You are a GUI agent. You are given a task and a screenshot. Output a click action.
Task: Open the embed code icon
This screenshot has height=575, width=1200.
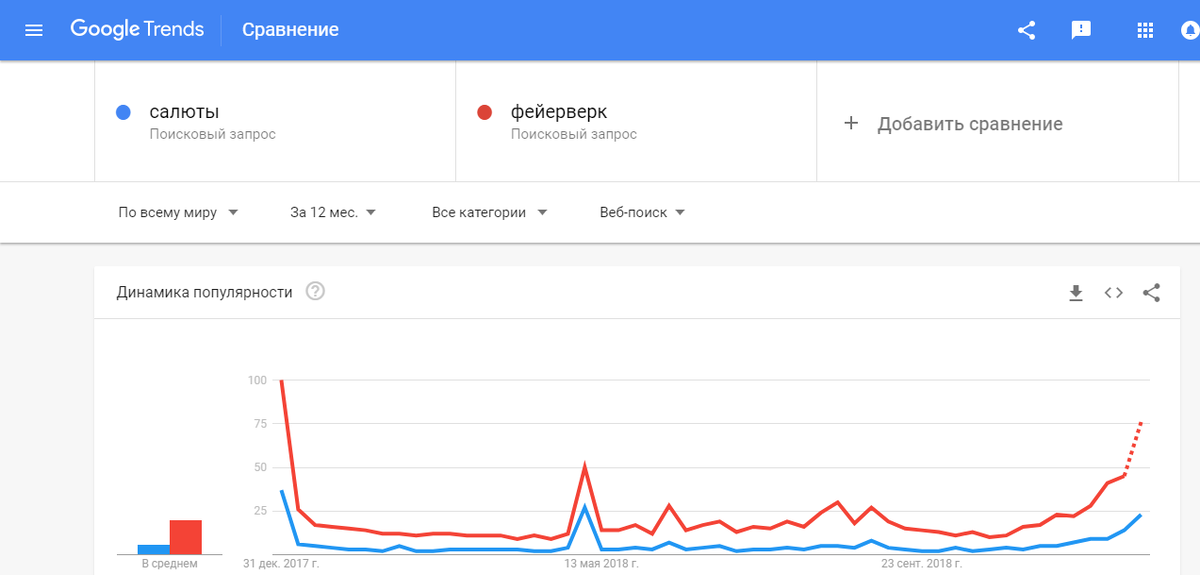pyautogui.click(x=1114, y=293)
